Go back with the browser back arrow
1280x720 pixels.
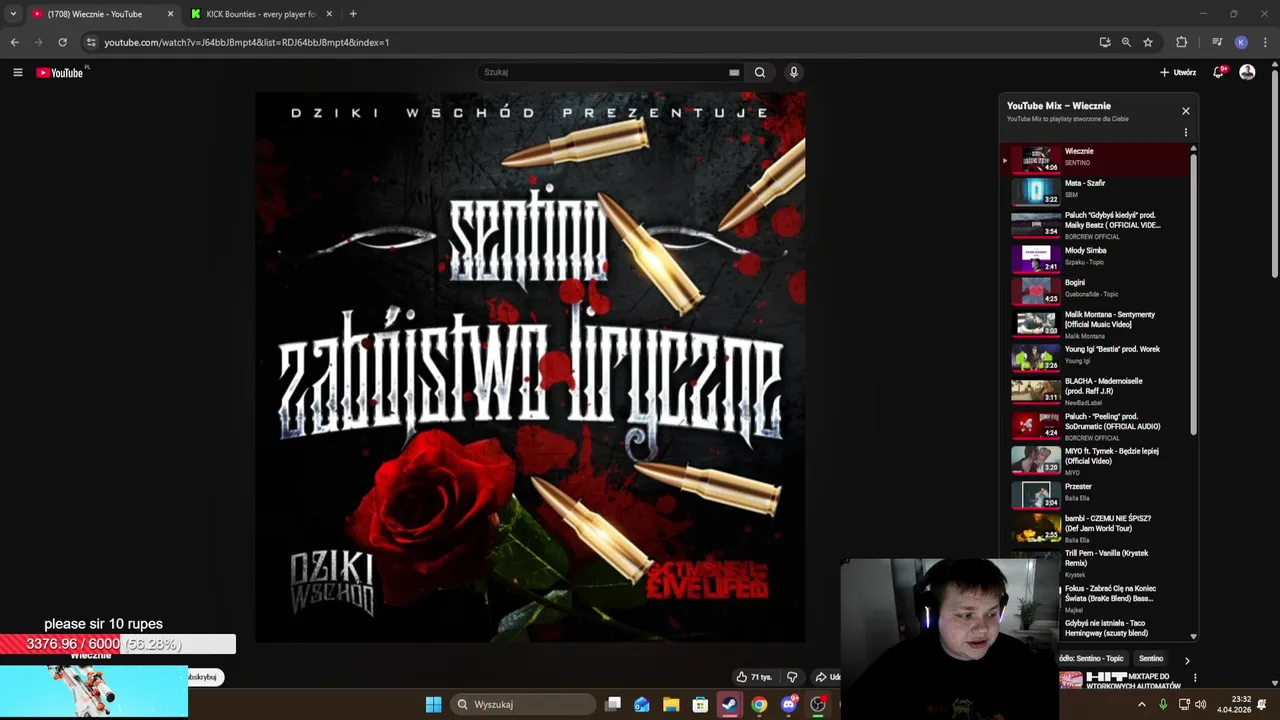14,42
